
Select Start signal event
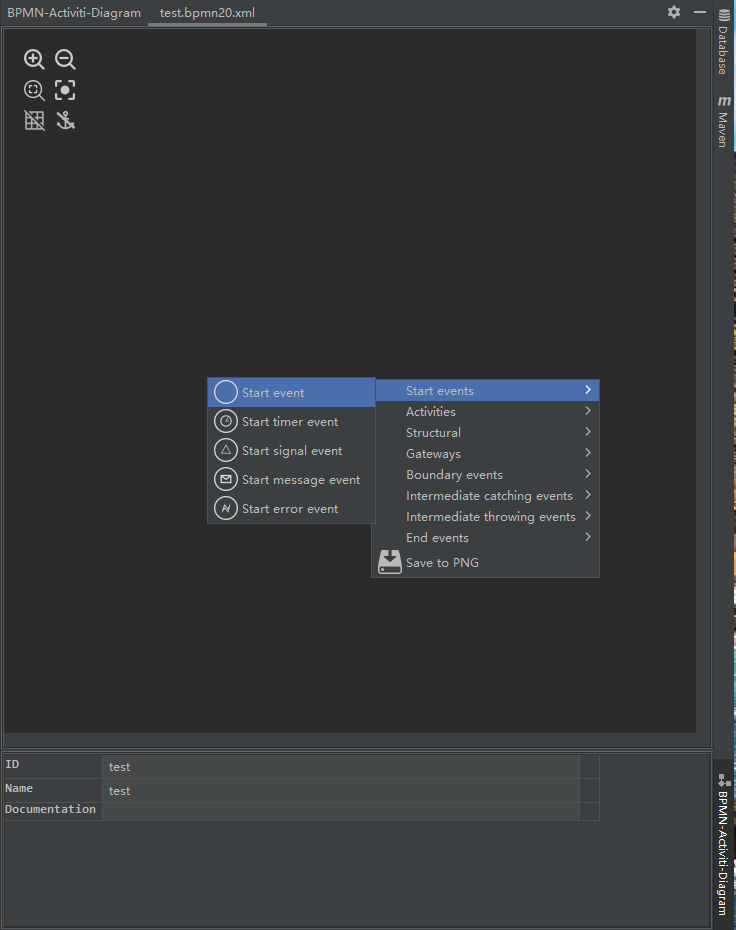point(291,451)
